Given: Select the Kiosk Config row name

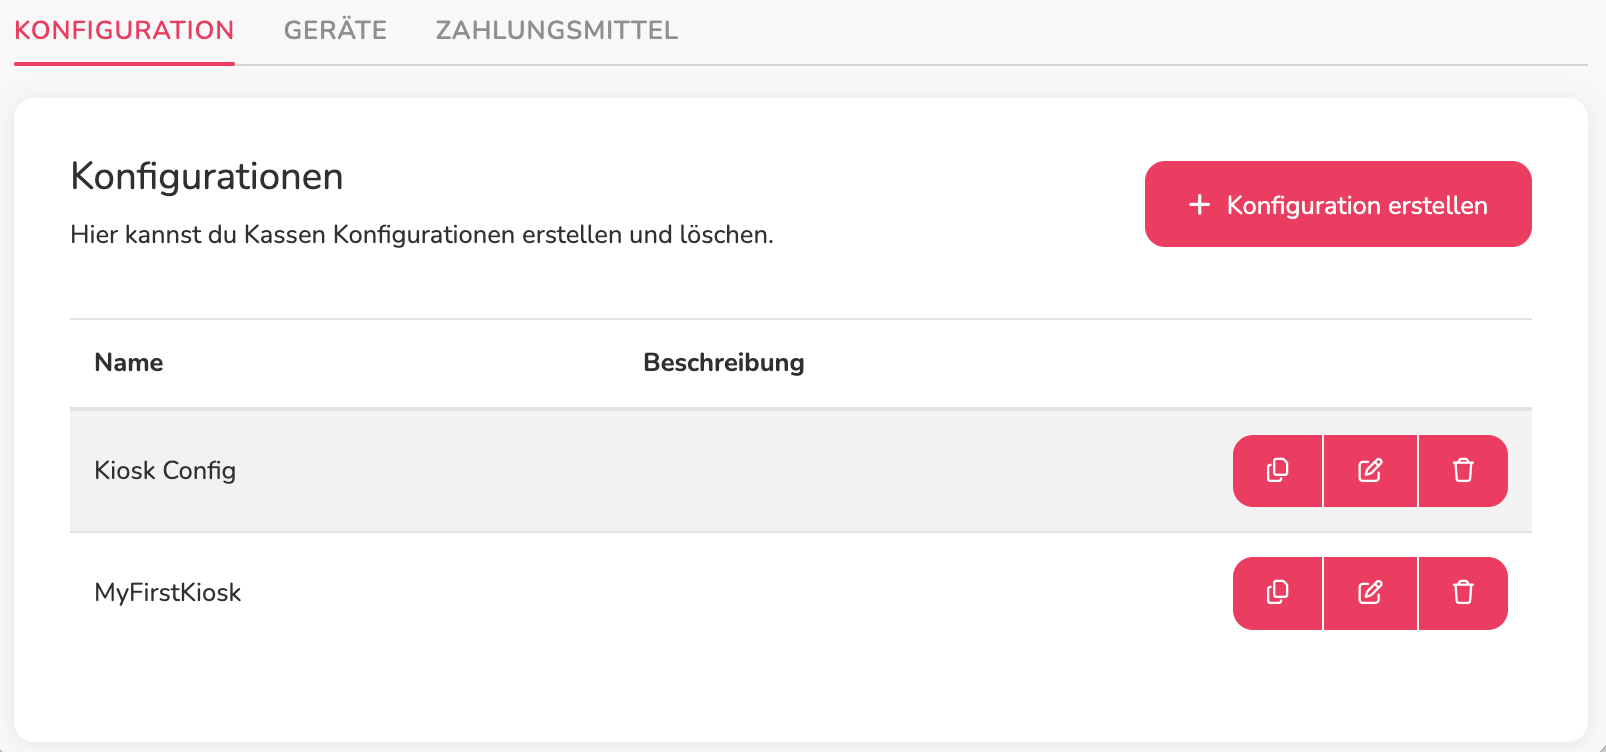Looking at the screenshot, I should pos(165,471).
